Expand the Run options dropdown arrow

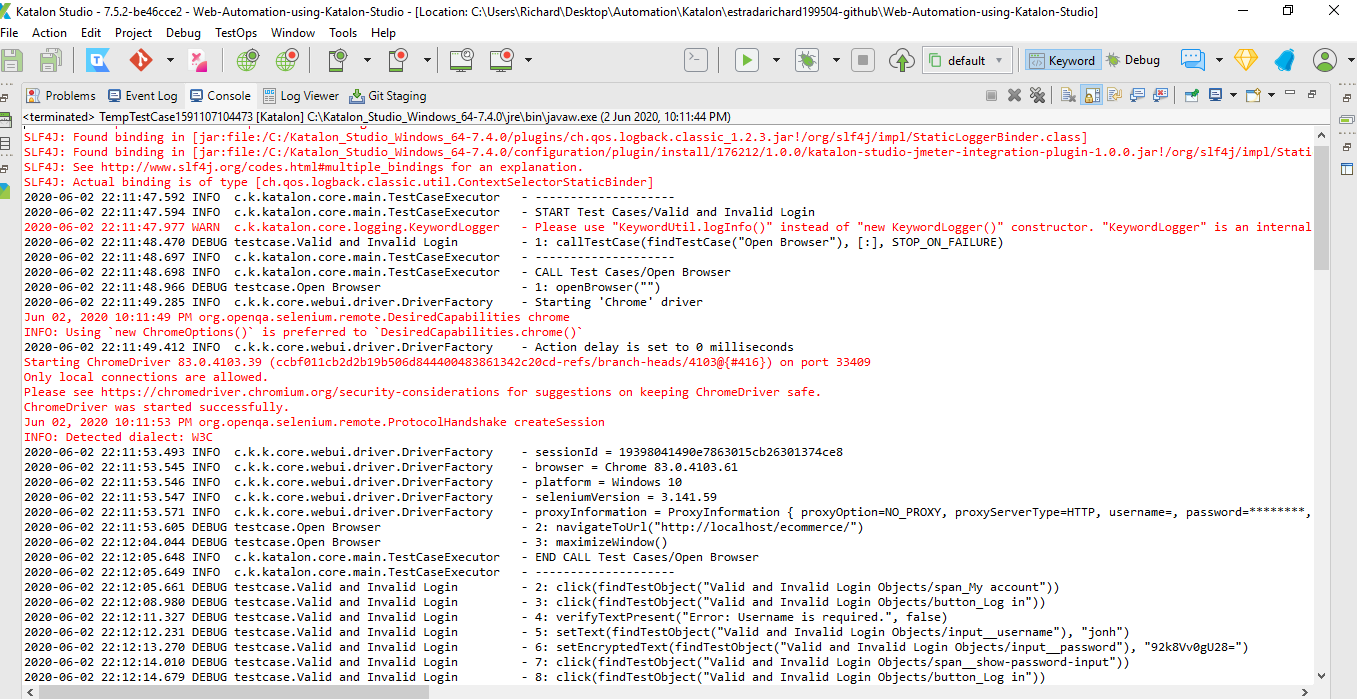point(776,60)
